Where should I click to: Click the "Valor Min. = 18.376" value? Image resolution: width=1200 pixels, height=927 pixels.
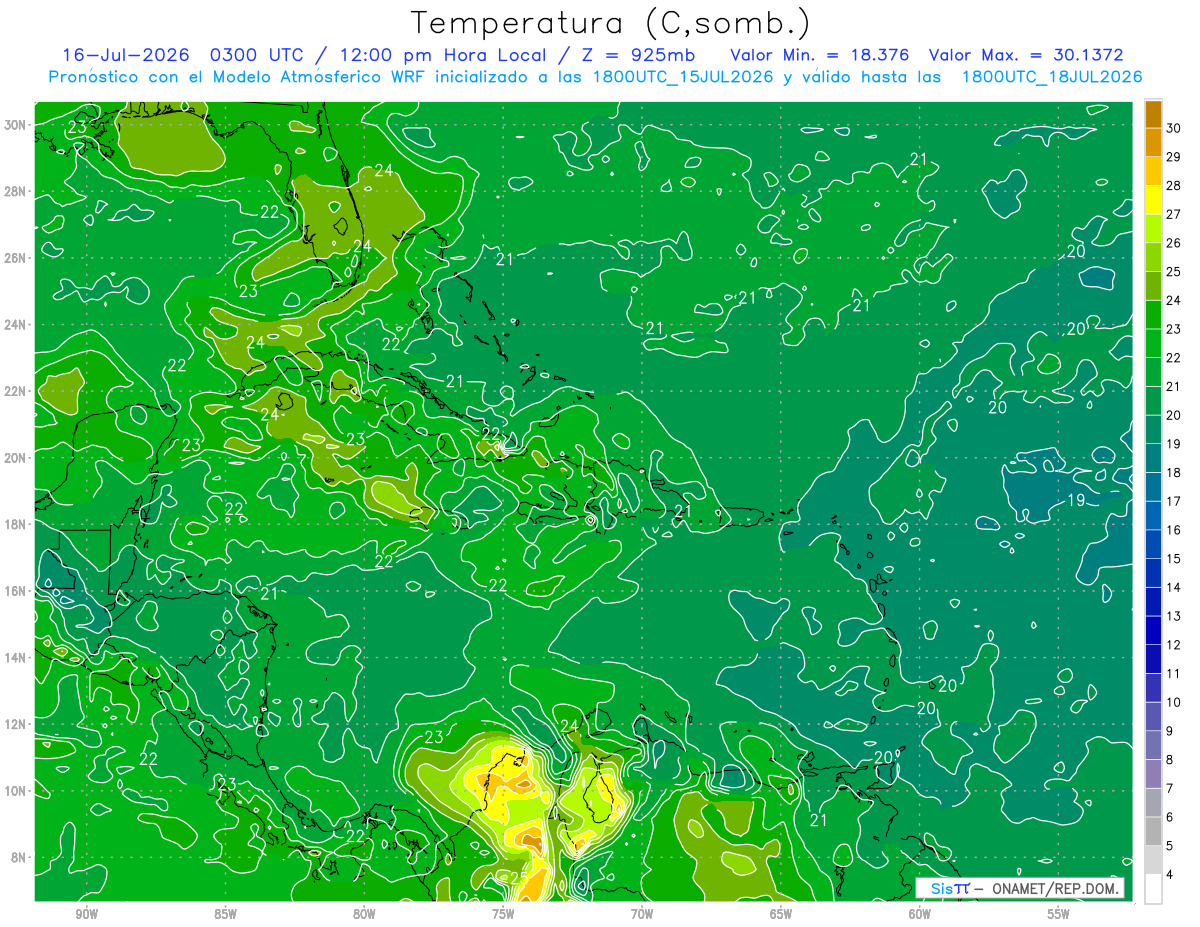pos(820,54)
